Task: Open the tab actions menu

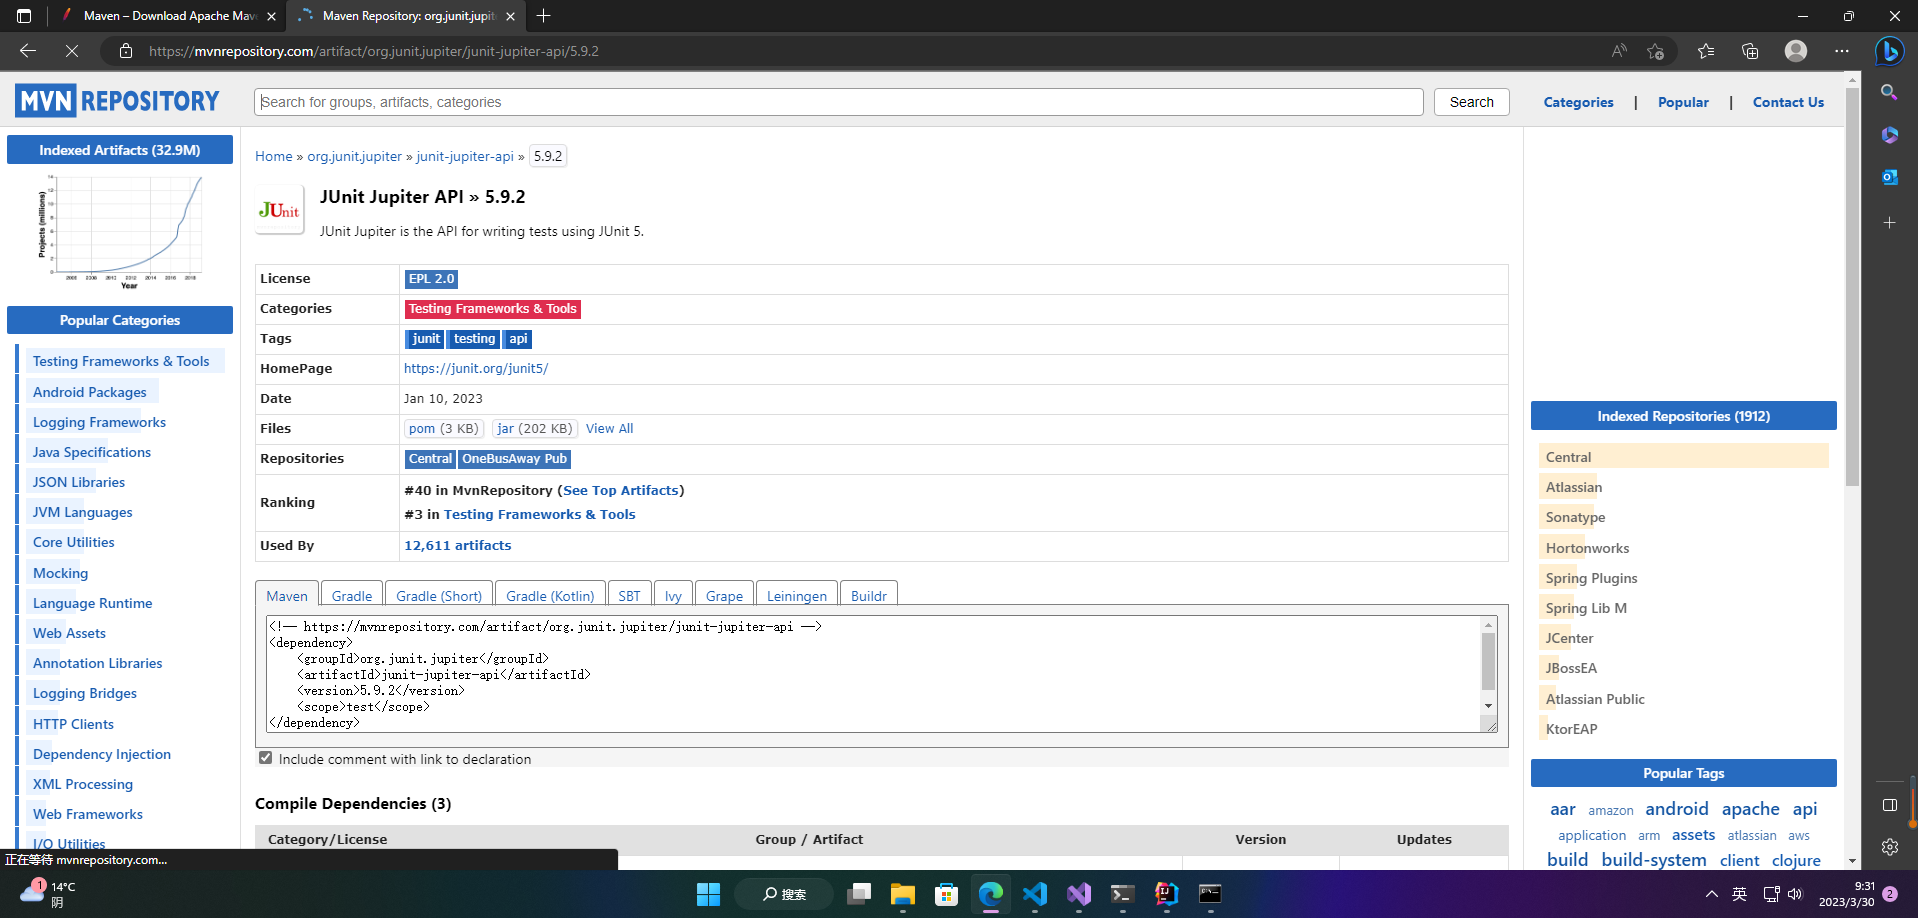Action: (24, 16)
